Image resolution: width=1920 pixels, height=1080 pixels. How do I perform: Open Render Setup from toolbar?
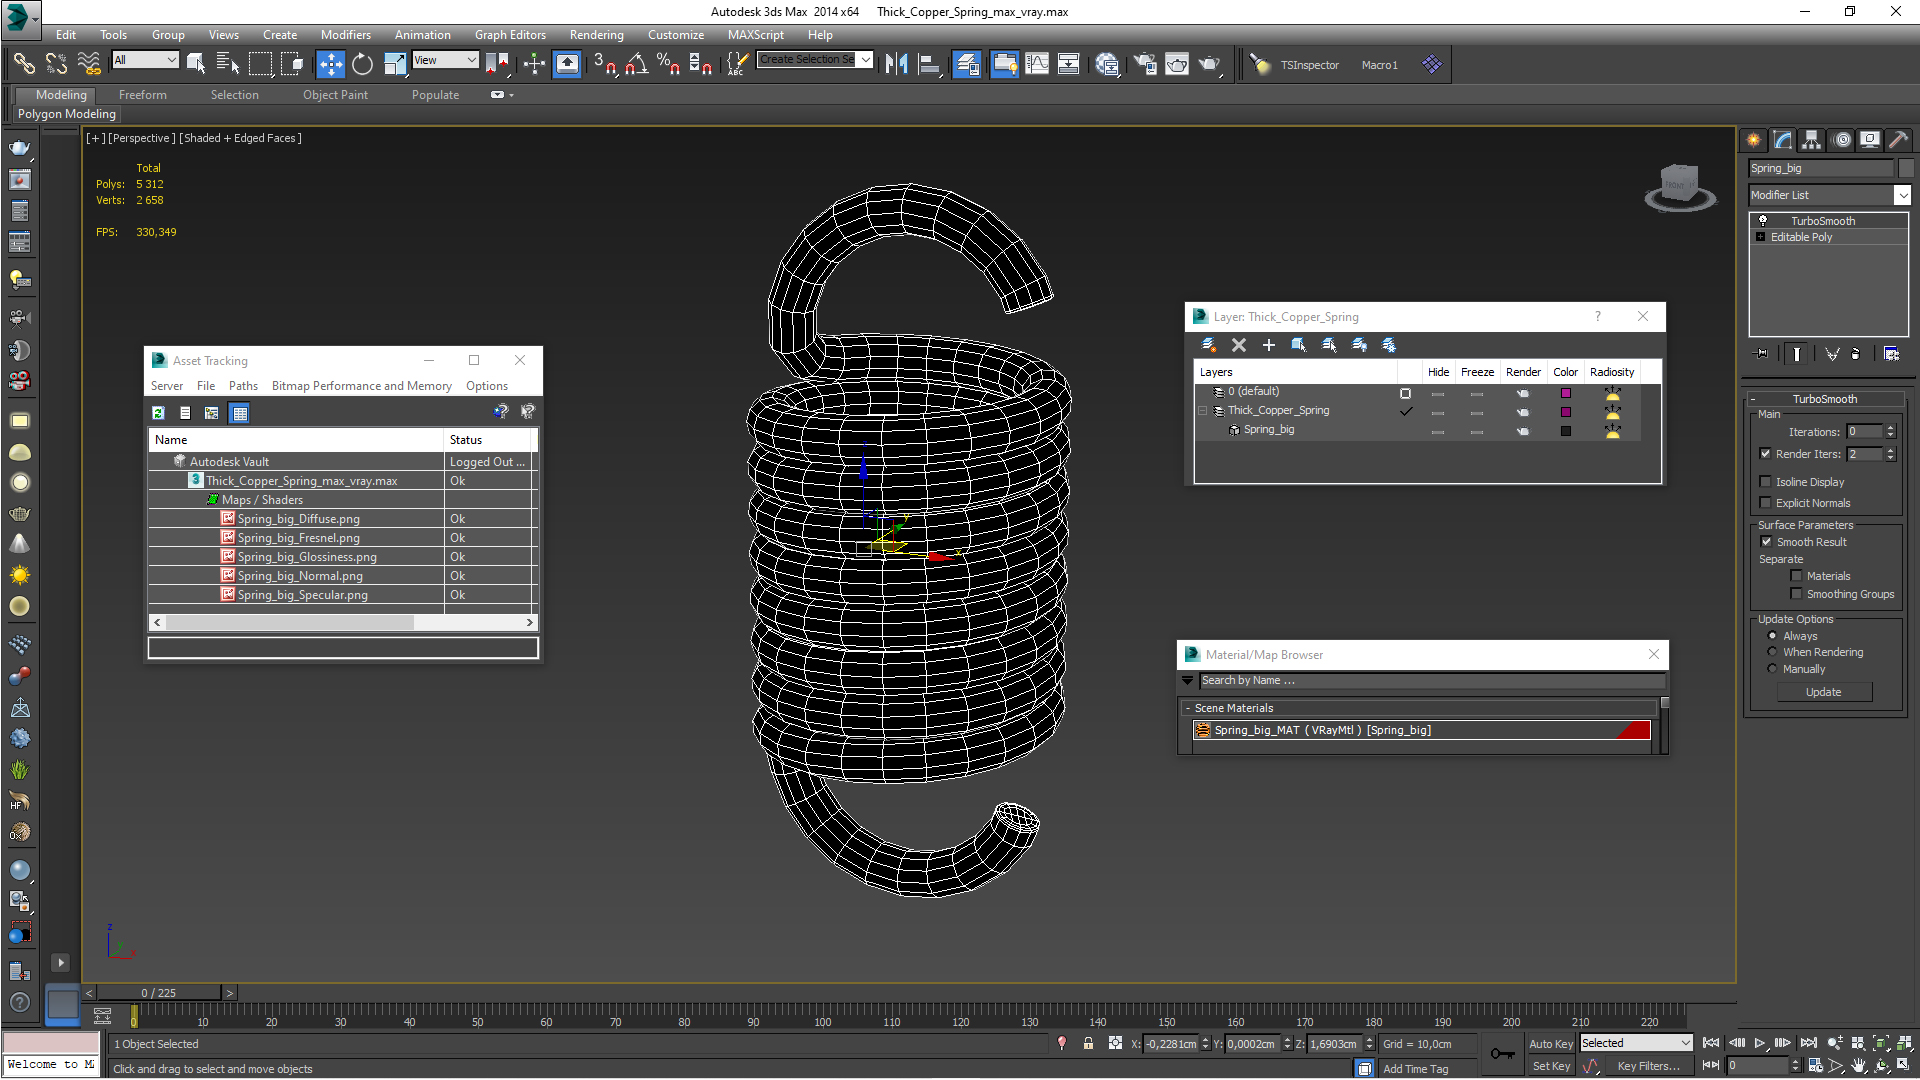pos(1145,64)
